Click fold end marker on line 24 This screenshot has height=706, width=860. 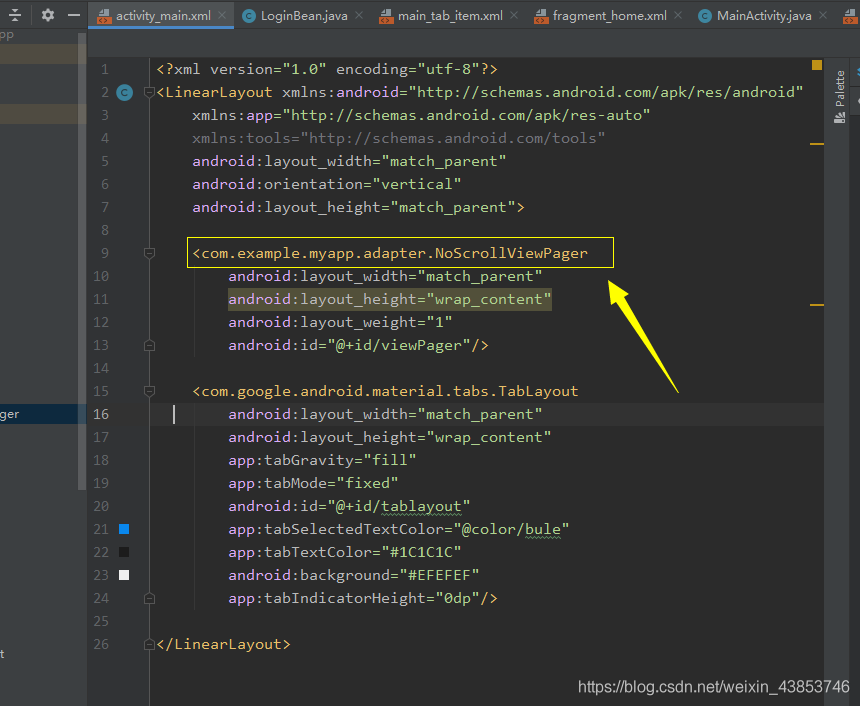(x=149, y=598)
